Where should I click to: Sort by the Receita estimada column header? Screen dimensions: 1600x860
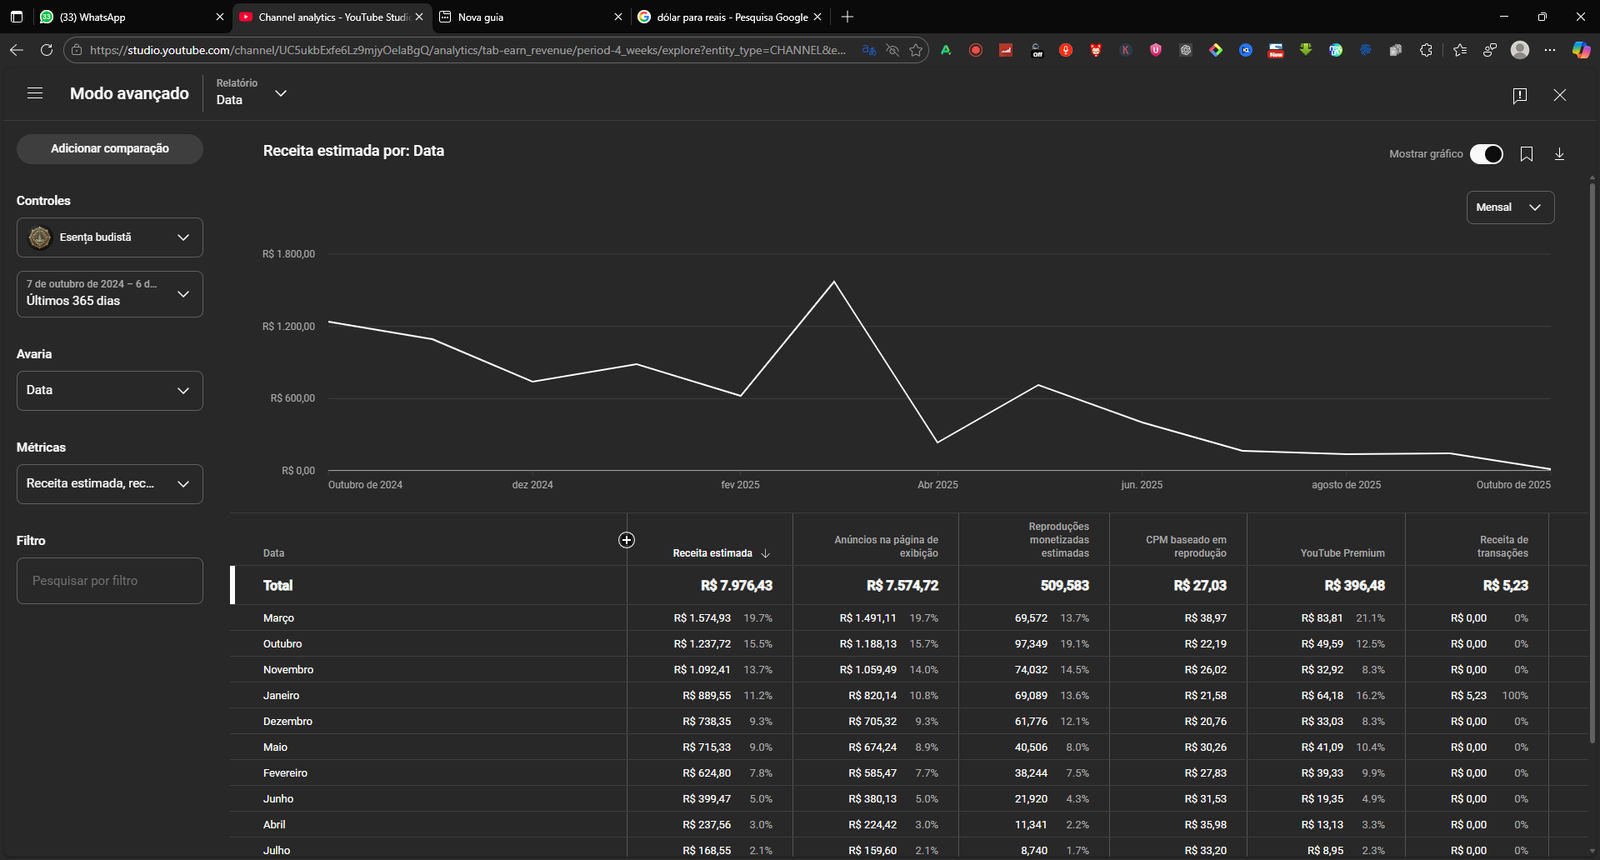tap(712, 553)
